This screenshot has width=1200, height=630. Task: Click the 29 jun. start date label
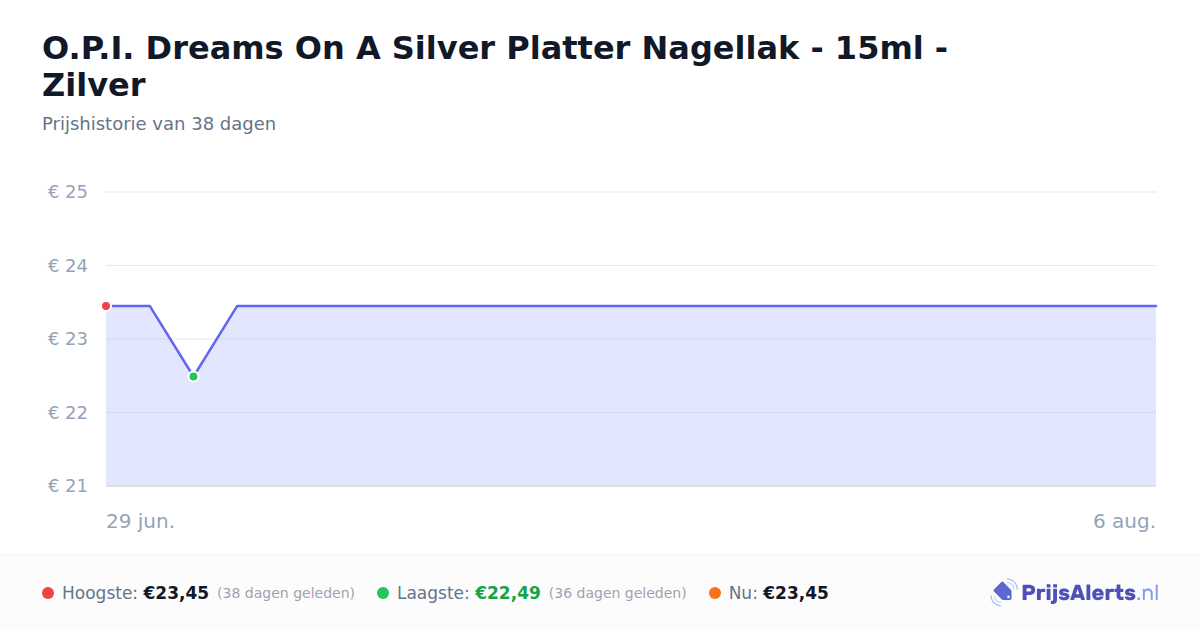pos(141,522)
